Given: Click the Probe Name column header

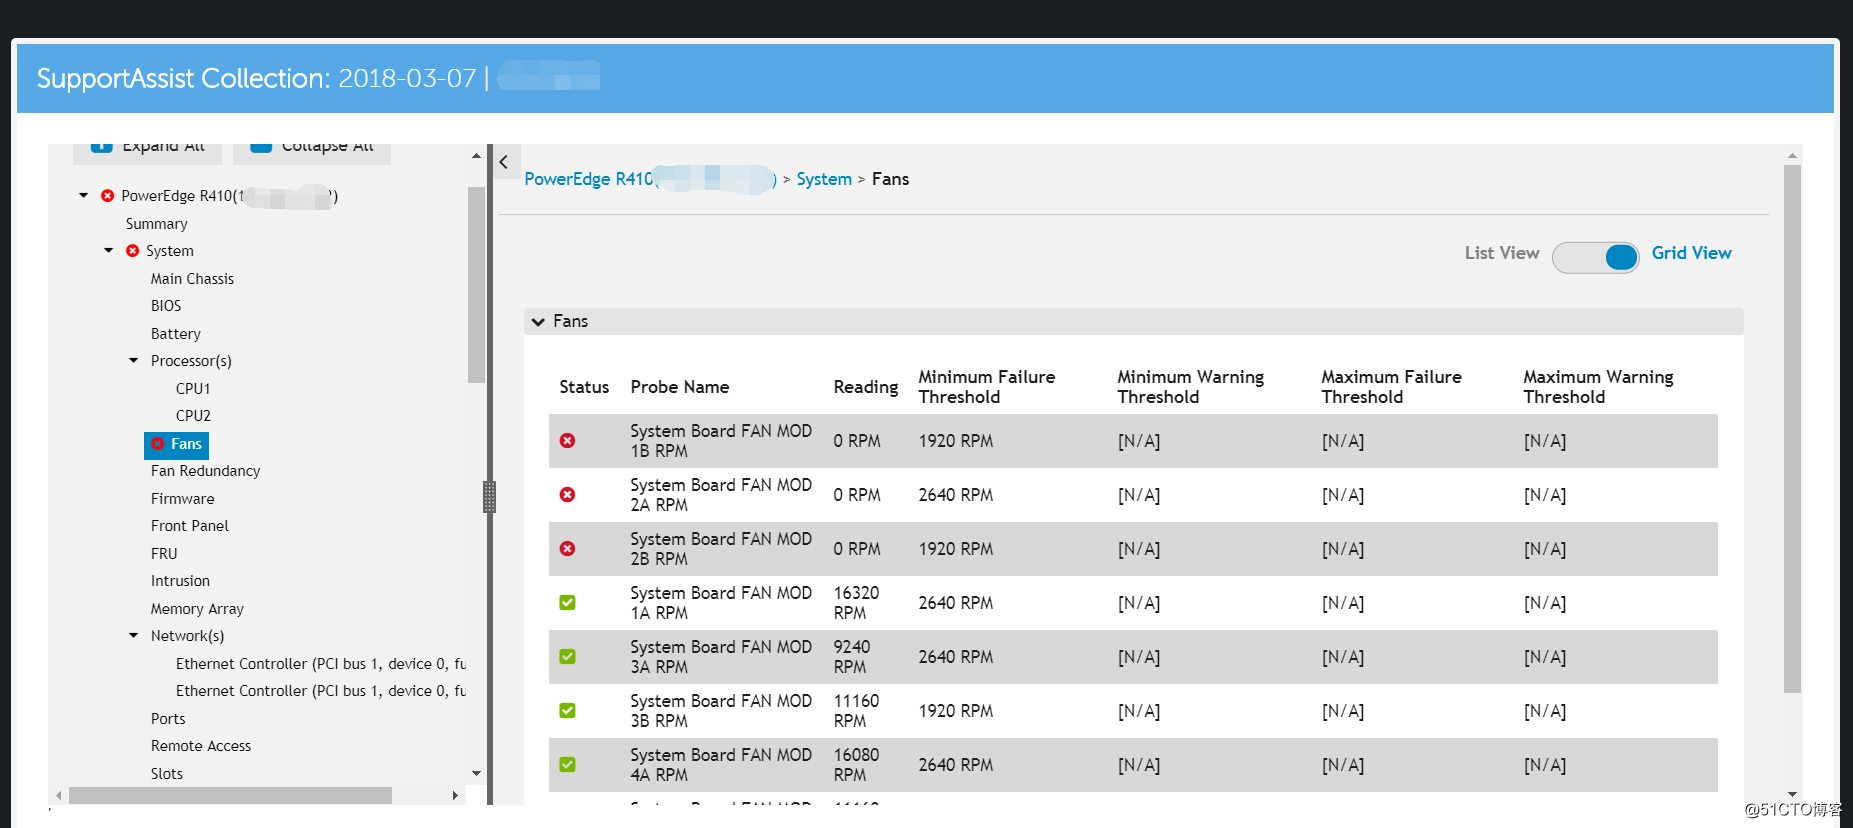Looking at the screenshot, I should [680, 387].
